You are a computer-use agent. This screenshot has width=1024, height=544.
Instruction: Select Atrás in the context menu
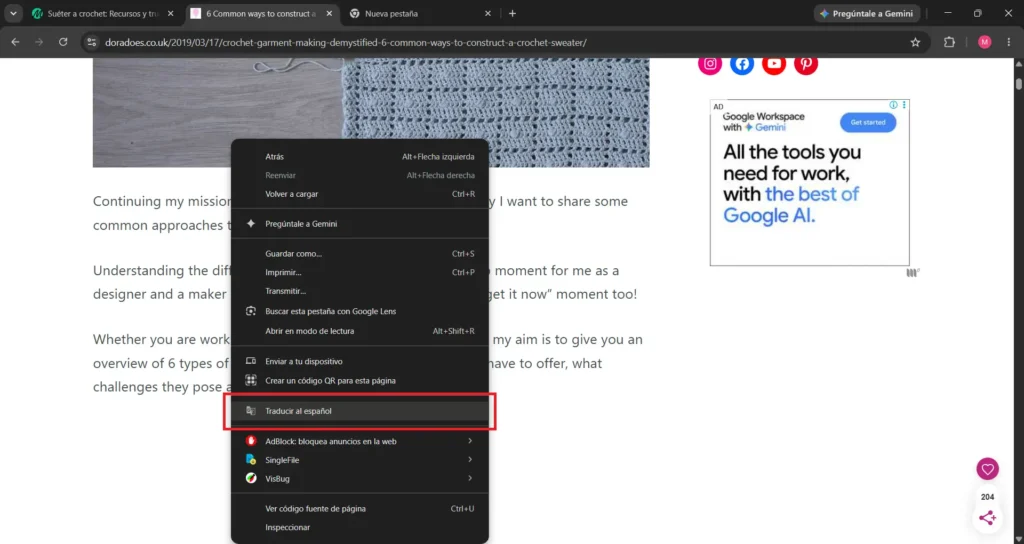[360, 157]
